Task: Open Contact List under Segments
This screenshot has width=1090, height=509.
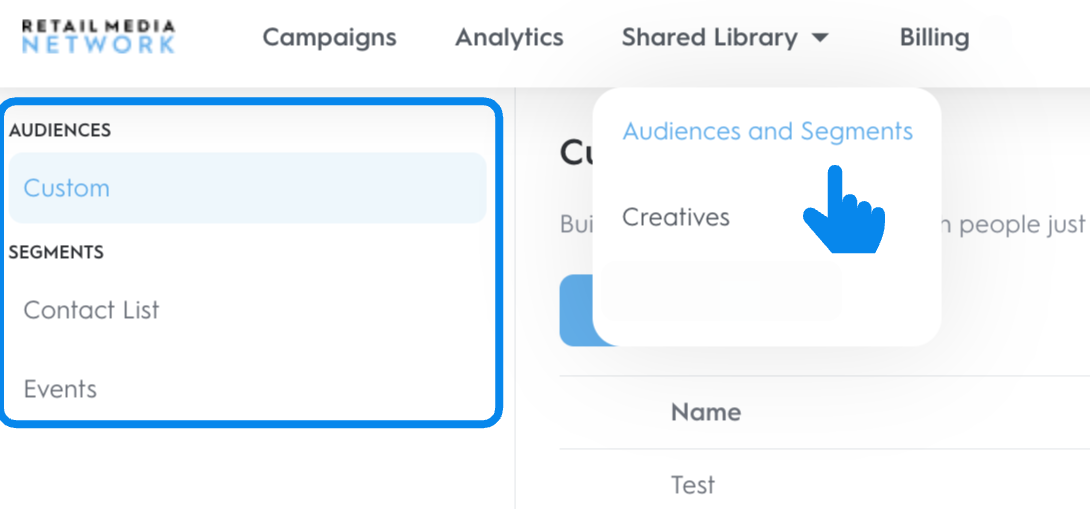Action: tap(91, 310)
